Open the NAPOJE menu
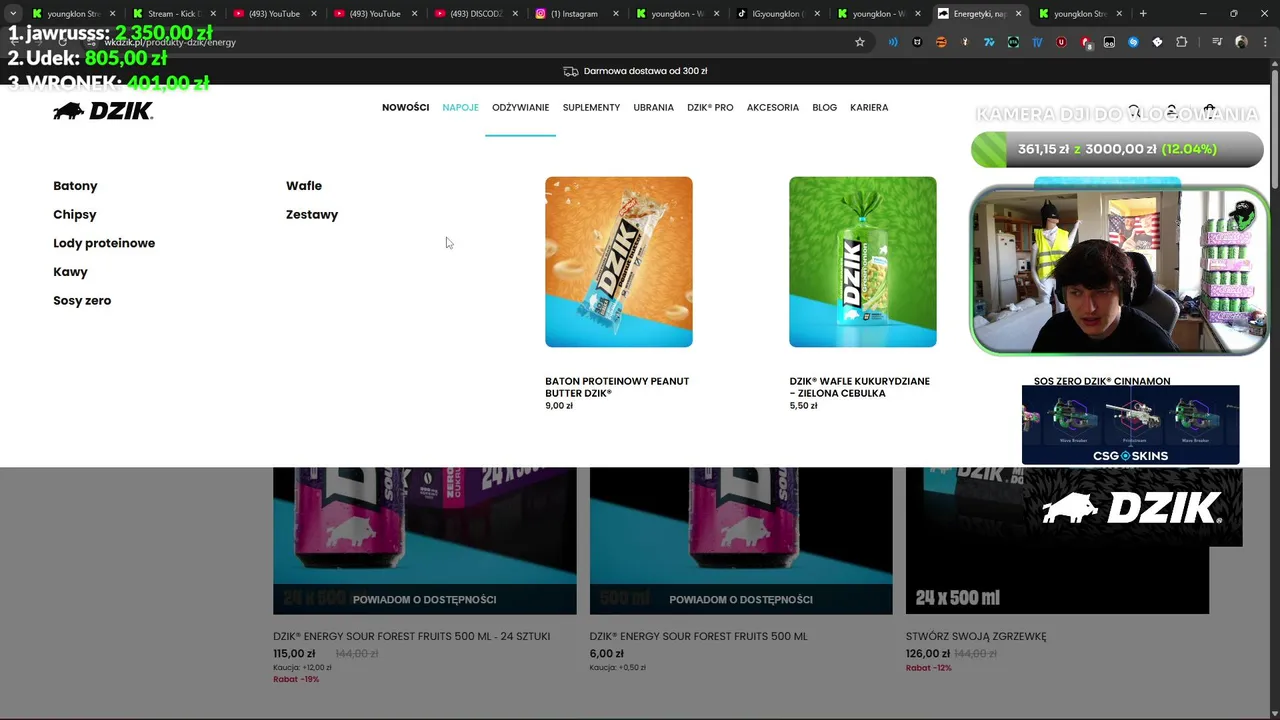This screenshot has height=720, width=1280. coord(460,107)
